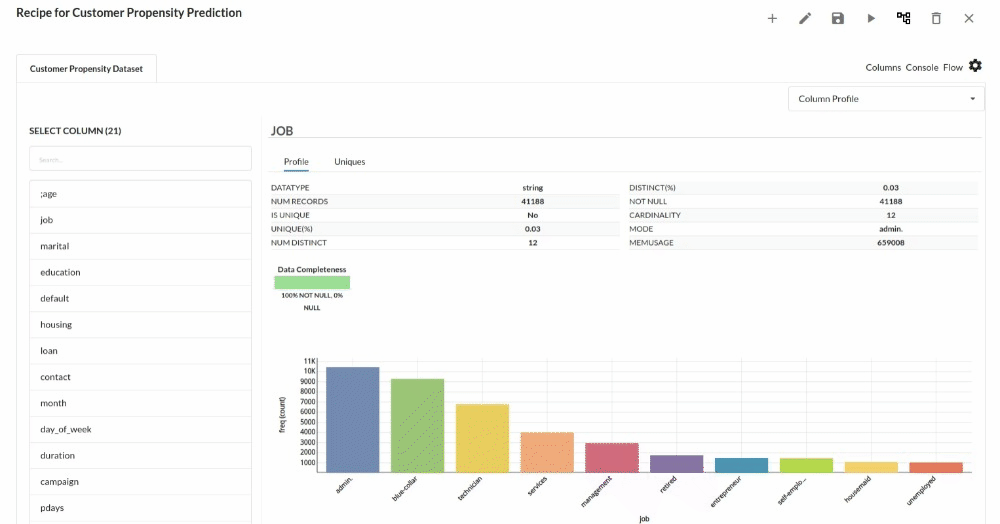Click the unemployed bar in chart
1000x524 pixels.
(936, 467)
